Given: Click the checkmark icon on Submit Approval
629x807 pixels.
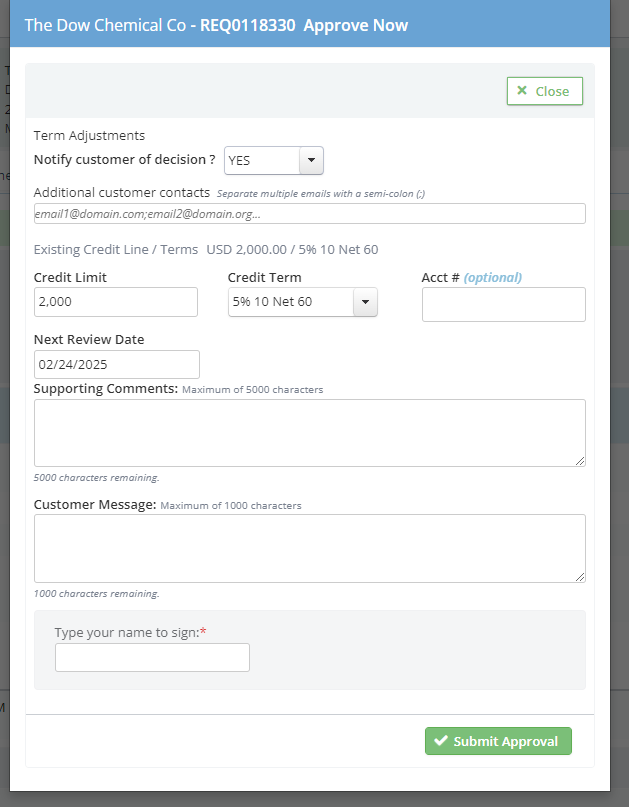Looking at the screenshot, I should (441, 741).
